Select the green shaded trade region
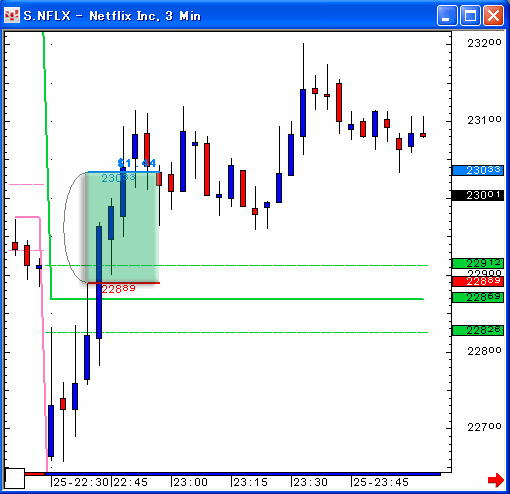 (x=123, y=227)
